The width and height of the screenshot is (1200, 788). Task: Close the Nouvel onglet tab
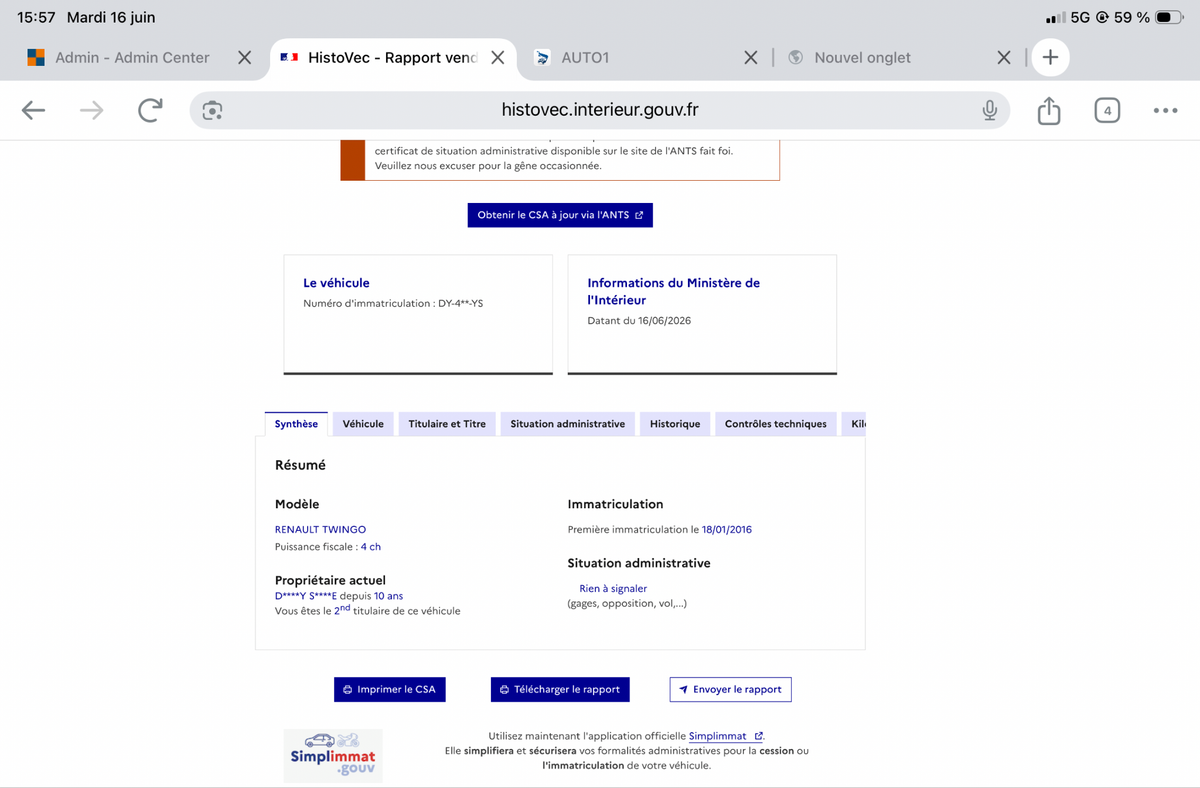pos(1004,58)
